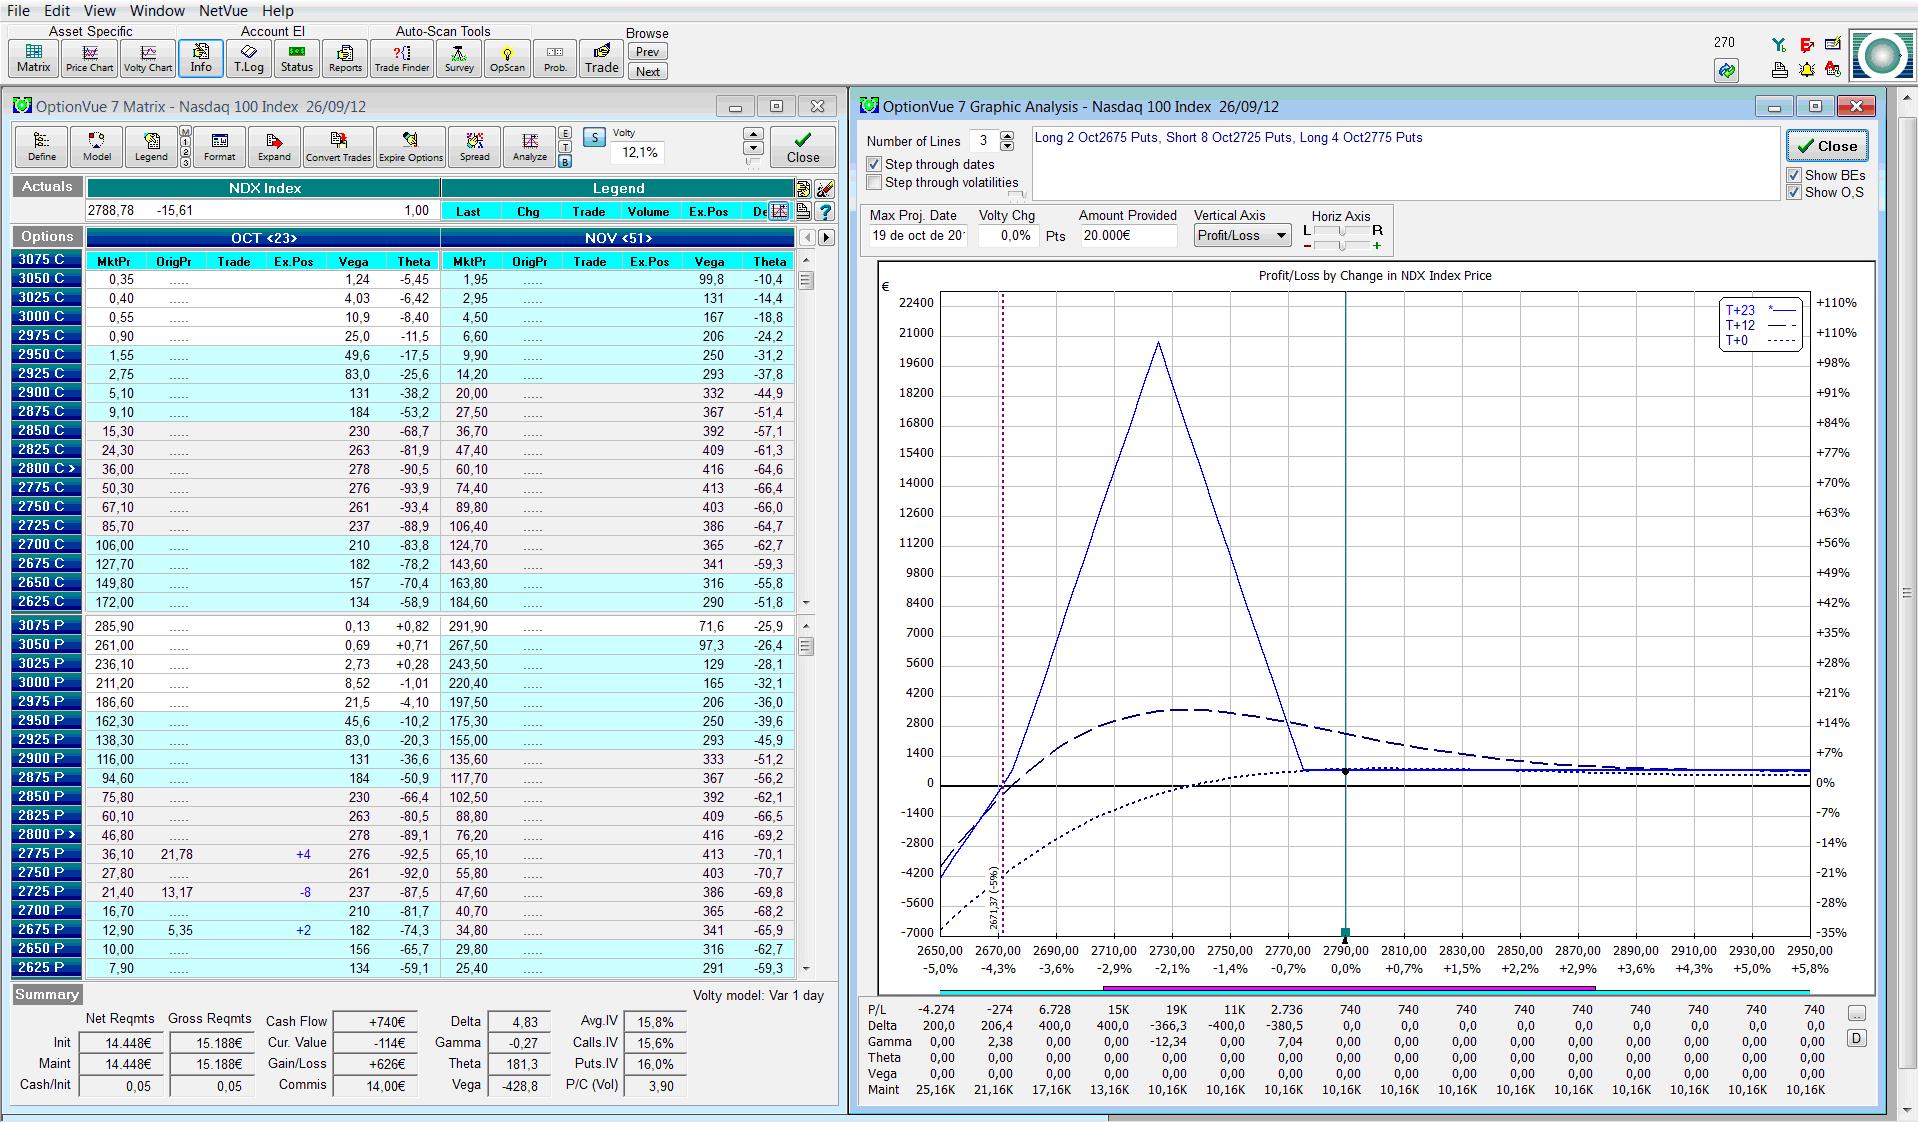Open the NetVue menu
This screenshot has height=1122, width=1918.
click(x=224, y=11)
